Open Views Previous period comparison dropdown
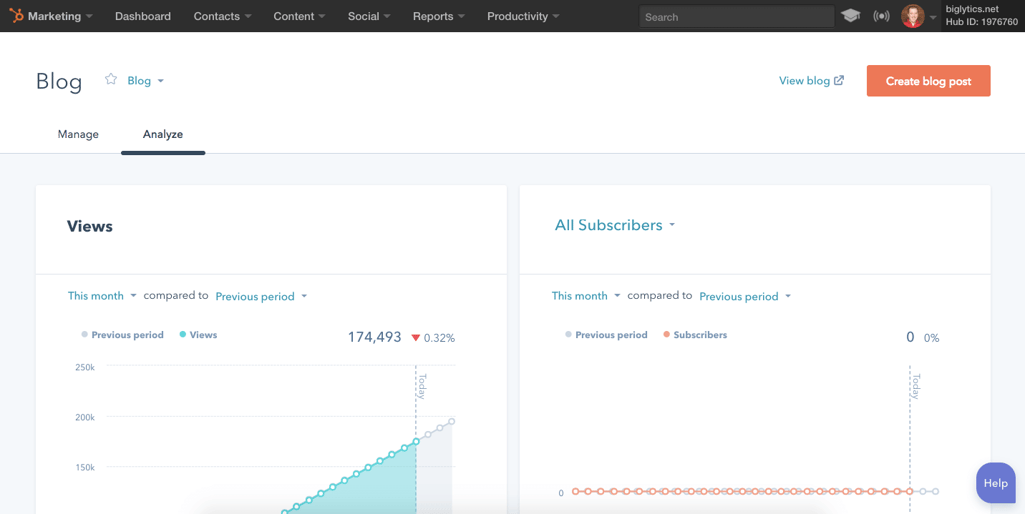Image resolution: width=1025 pixels, height=514 pixels. (261, 296)
